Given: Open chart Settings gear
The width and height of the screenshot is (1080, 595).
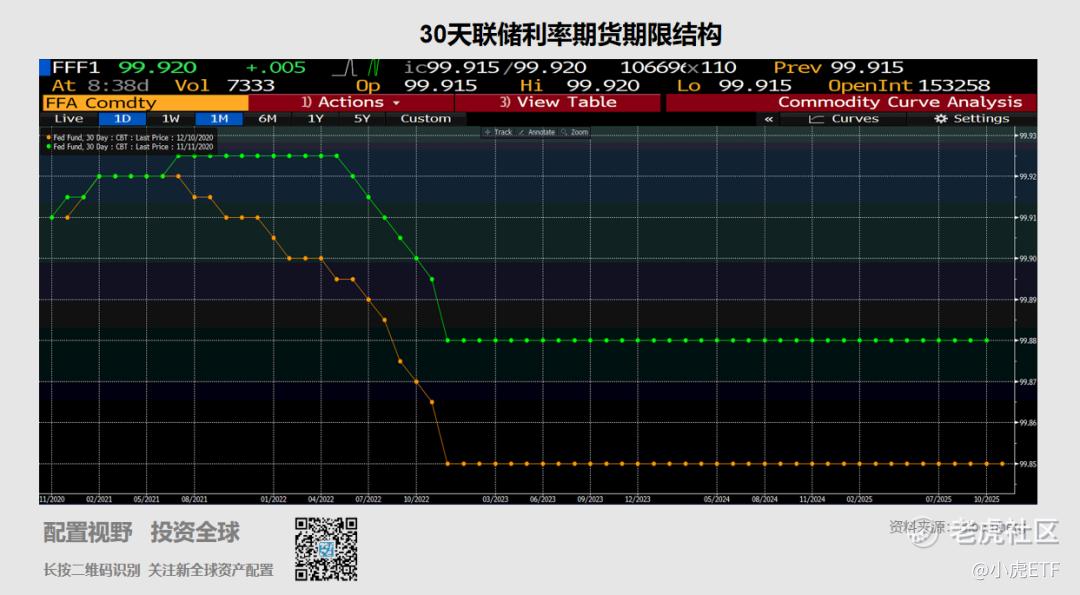Looking at the screenshot, I should pos(971,118).
